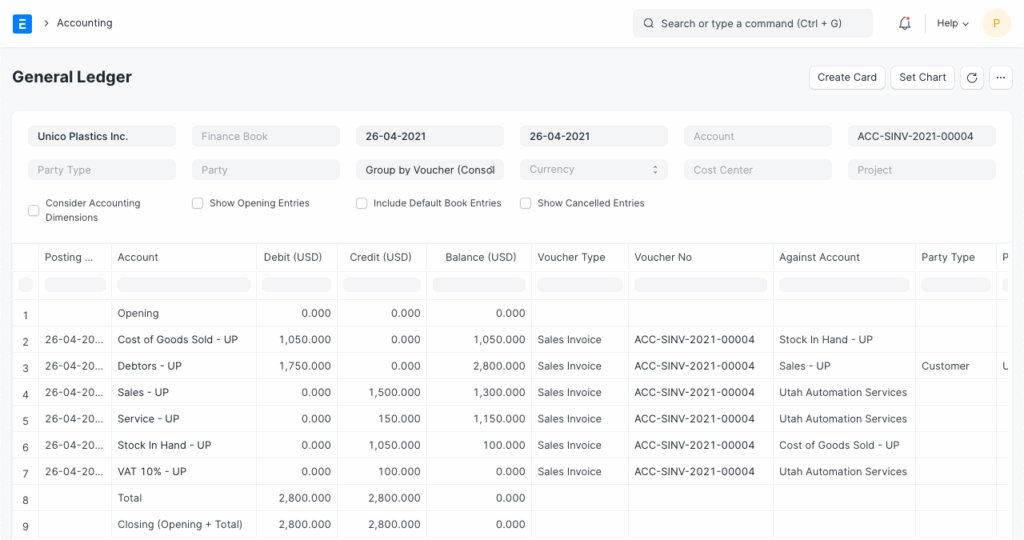The image size is (1024, 540).
Task: Check Include Default Book Entries
Action: [362, 203]
